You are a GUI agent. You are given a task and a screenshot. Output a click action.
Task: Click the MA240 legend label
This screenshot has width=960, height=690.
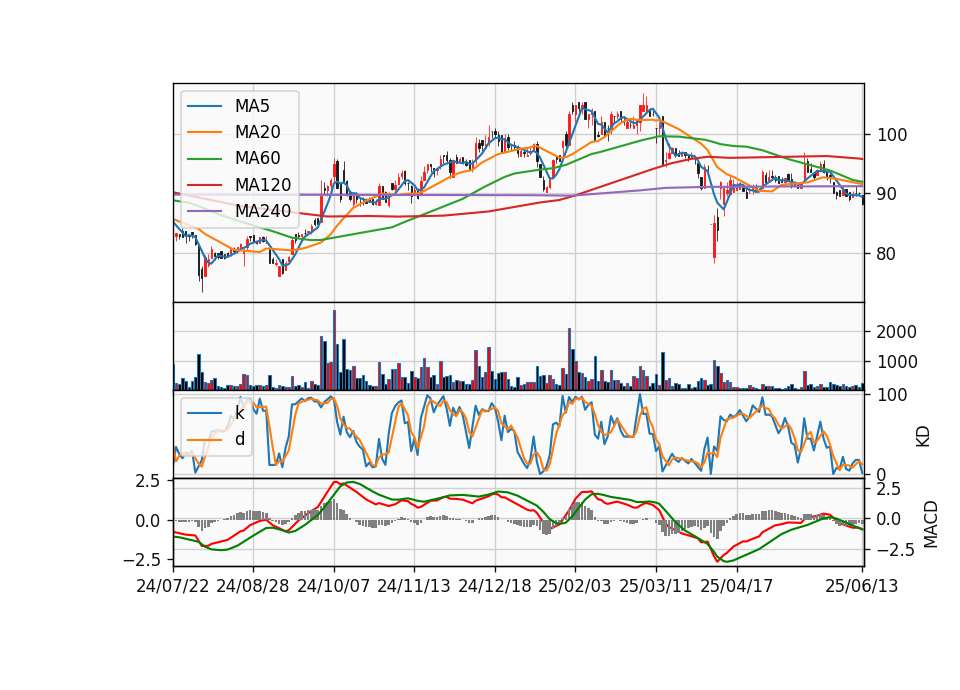tap(263, 211)
